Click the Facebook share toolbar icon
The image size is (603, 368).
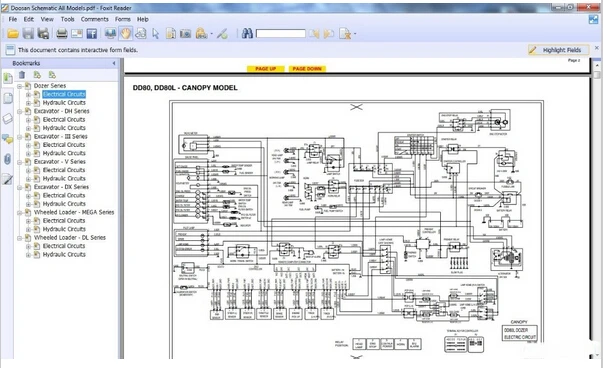point(92,34)
